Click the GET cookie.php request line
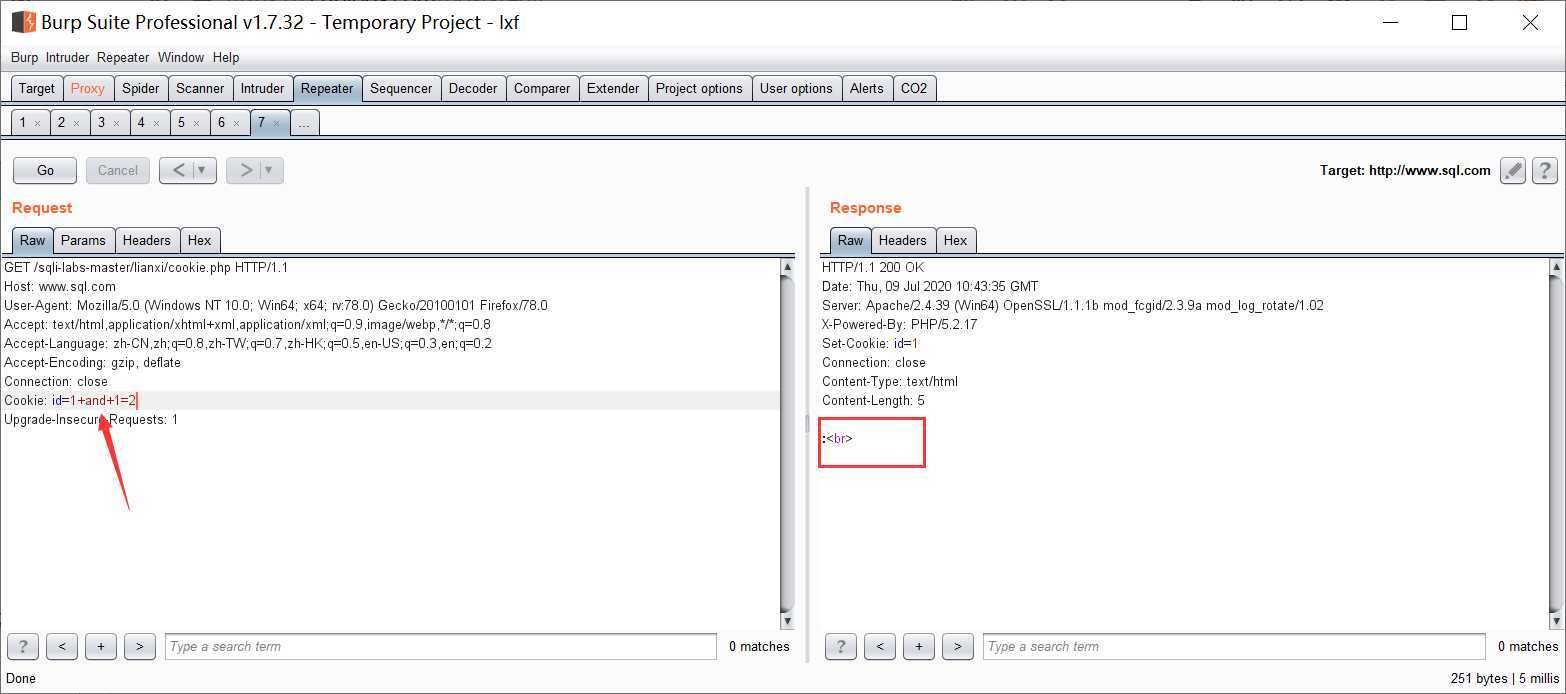Screen dimensions: 1566x694 (x=146, y=267)
